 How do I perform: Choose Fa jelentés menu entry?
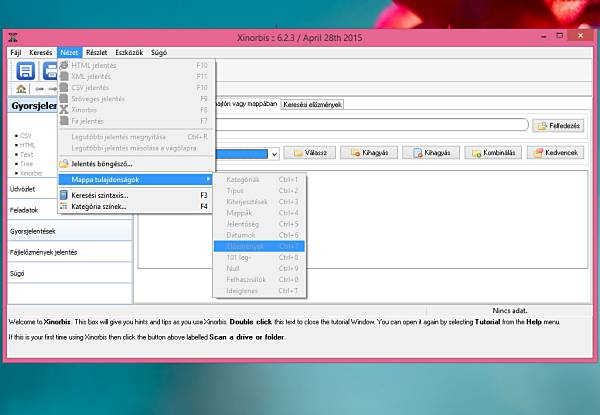click(135, 121)
